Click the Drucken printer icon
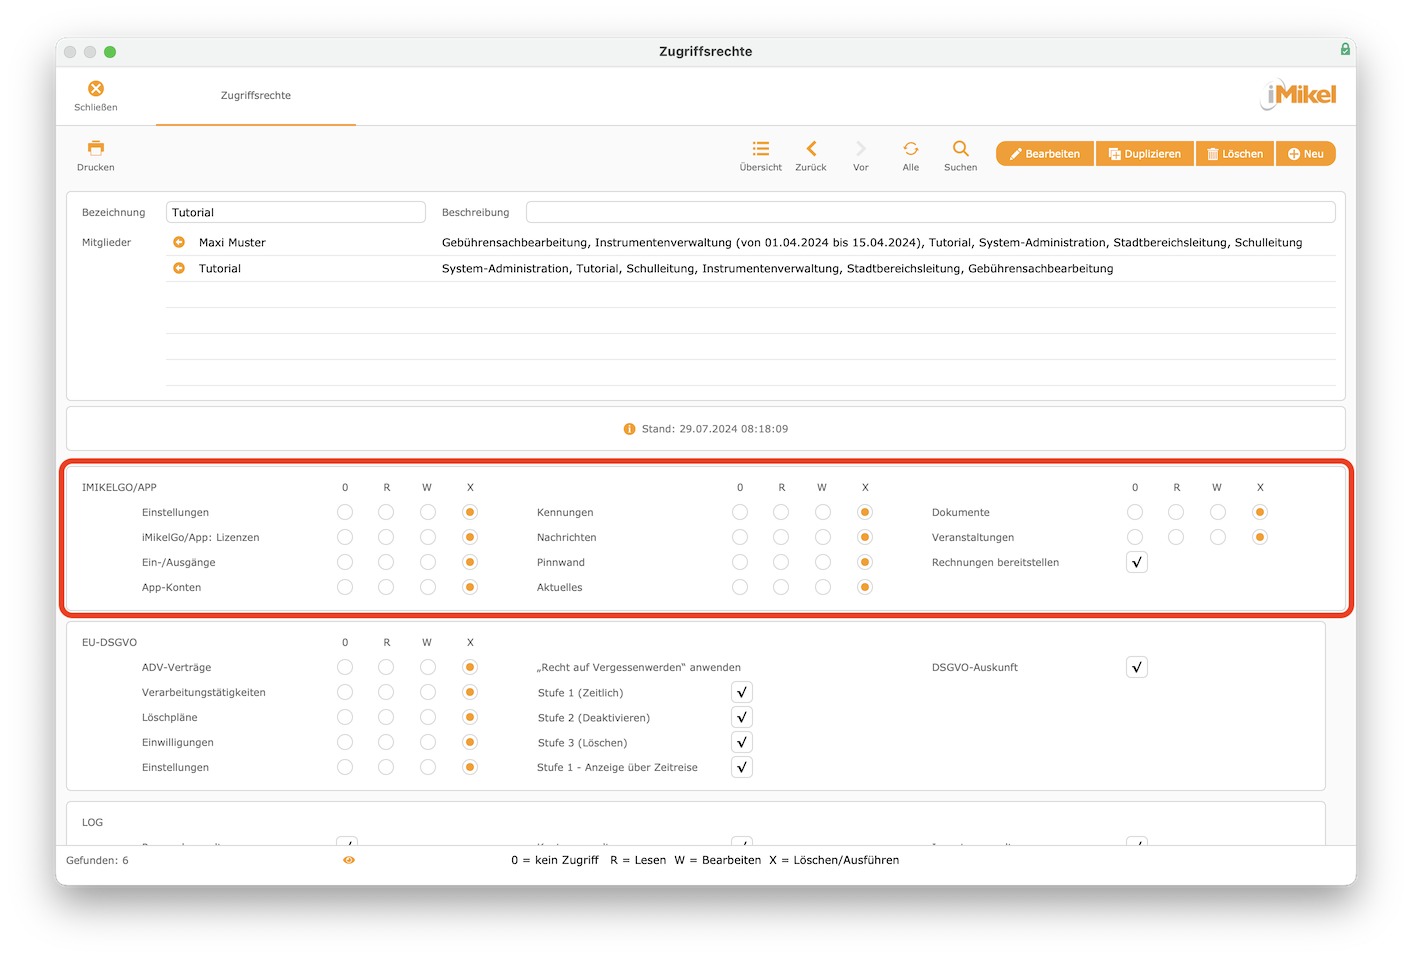Screen dimensions: 1412x959 click(96, 148)
